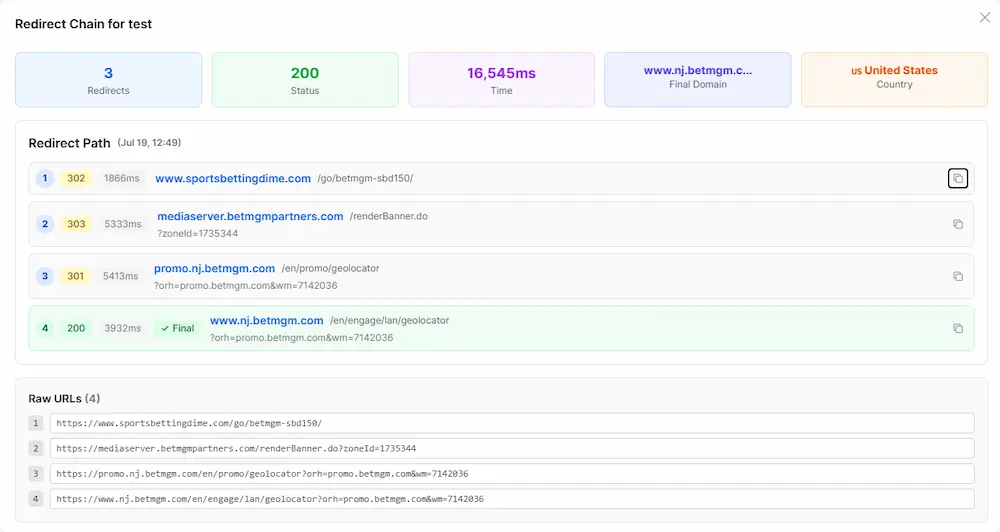Open www.sportsbettingdime.com link
Viewport: 1000px width, 532px height.
(x=233, y=179)
